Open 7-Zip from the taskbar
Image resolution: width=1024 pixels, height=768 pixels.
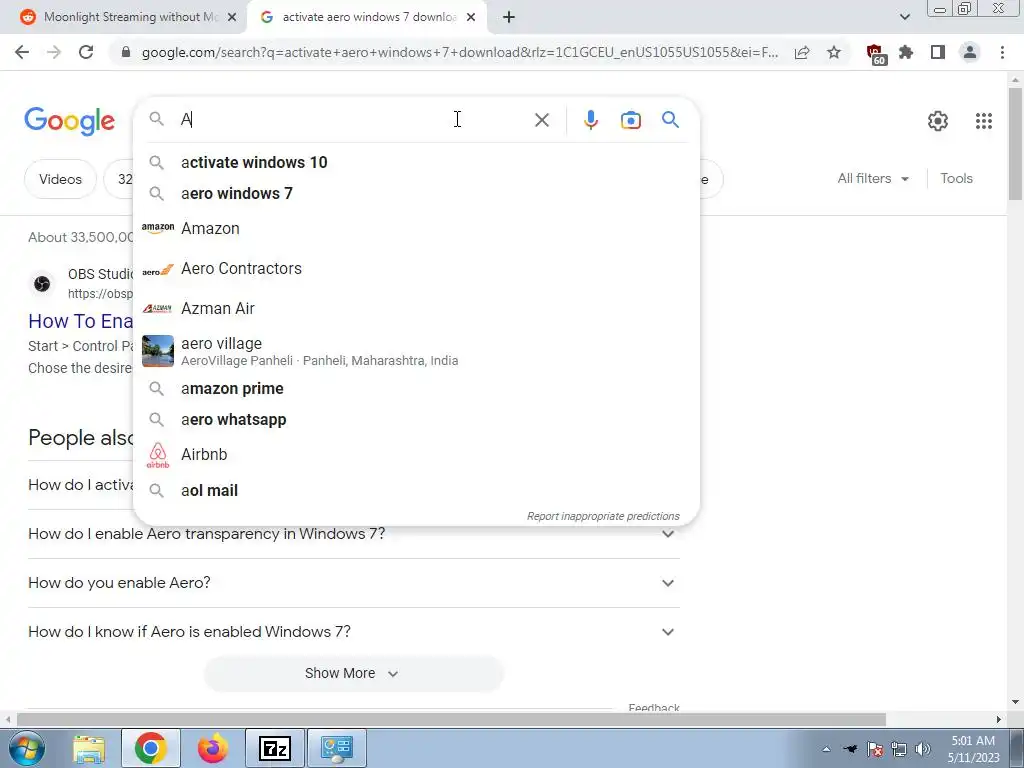point(274,749)
